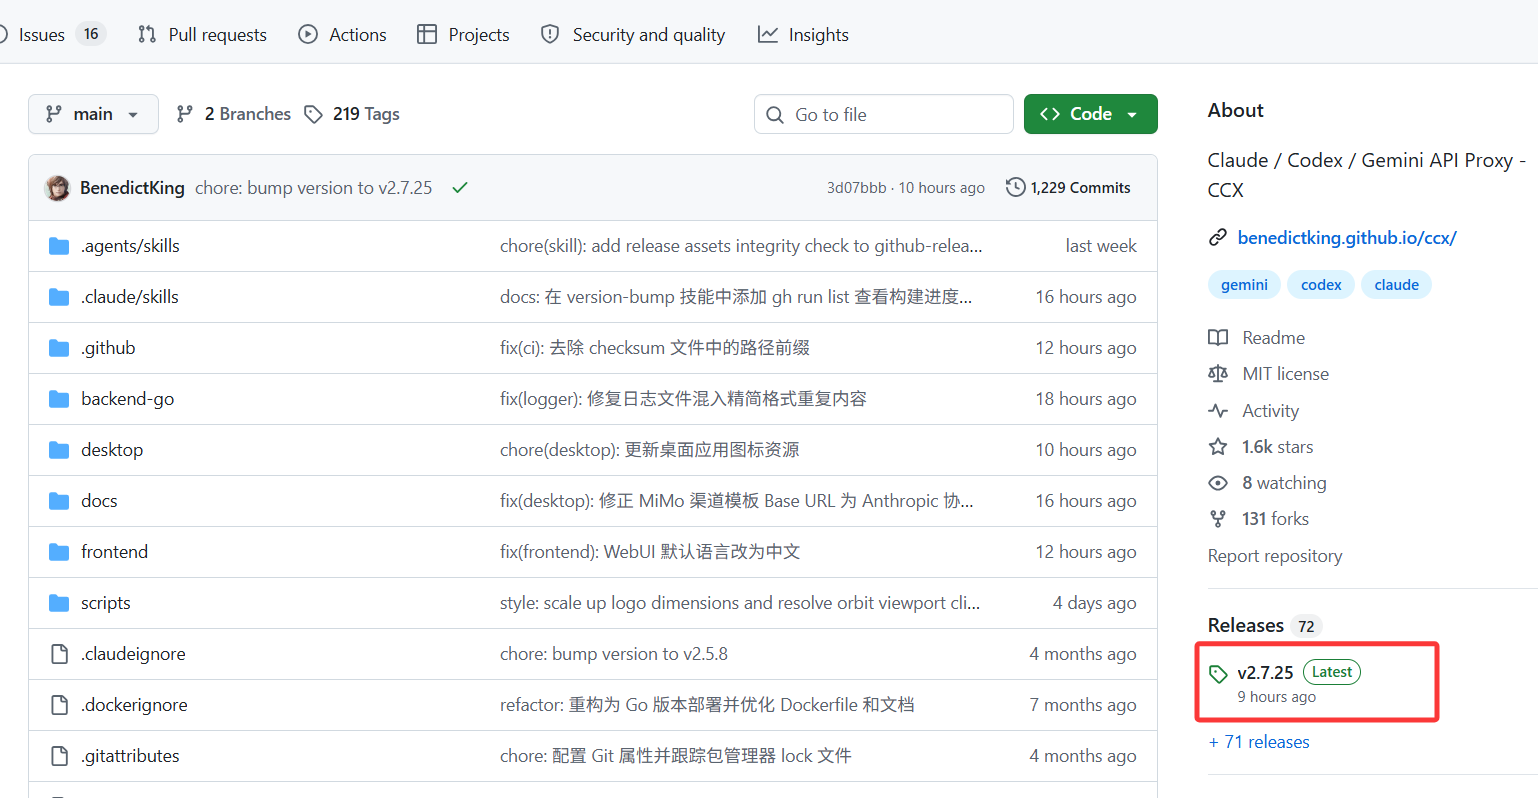The image size is (1538, 798).
Task: View the 1,229 Commits history
Action: pos(1068,188)
